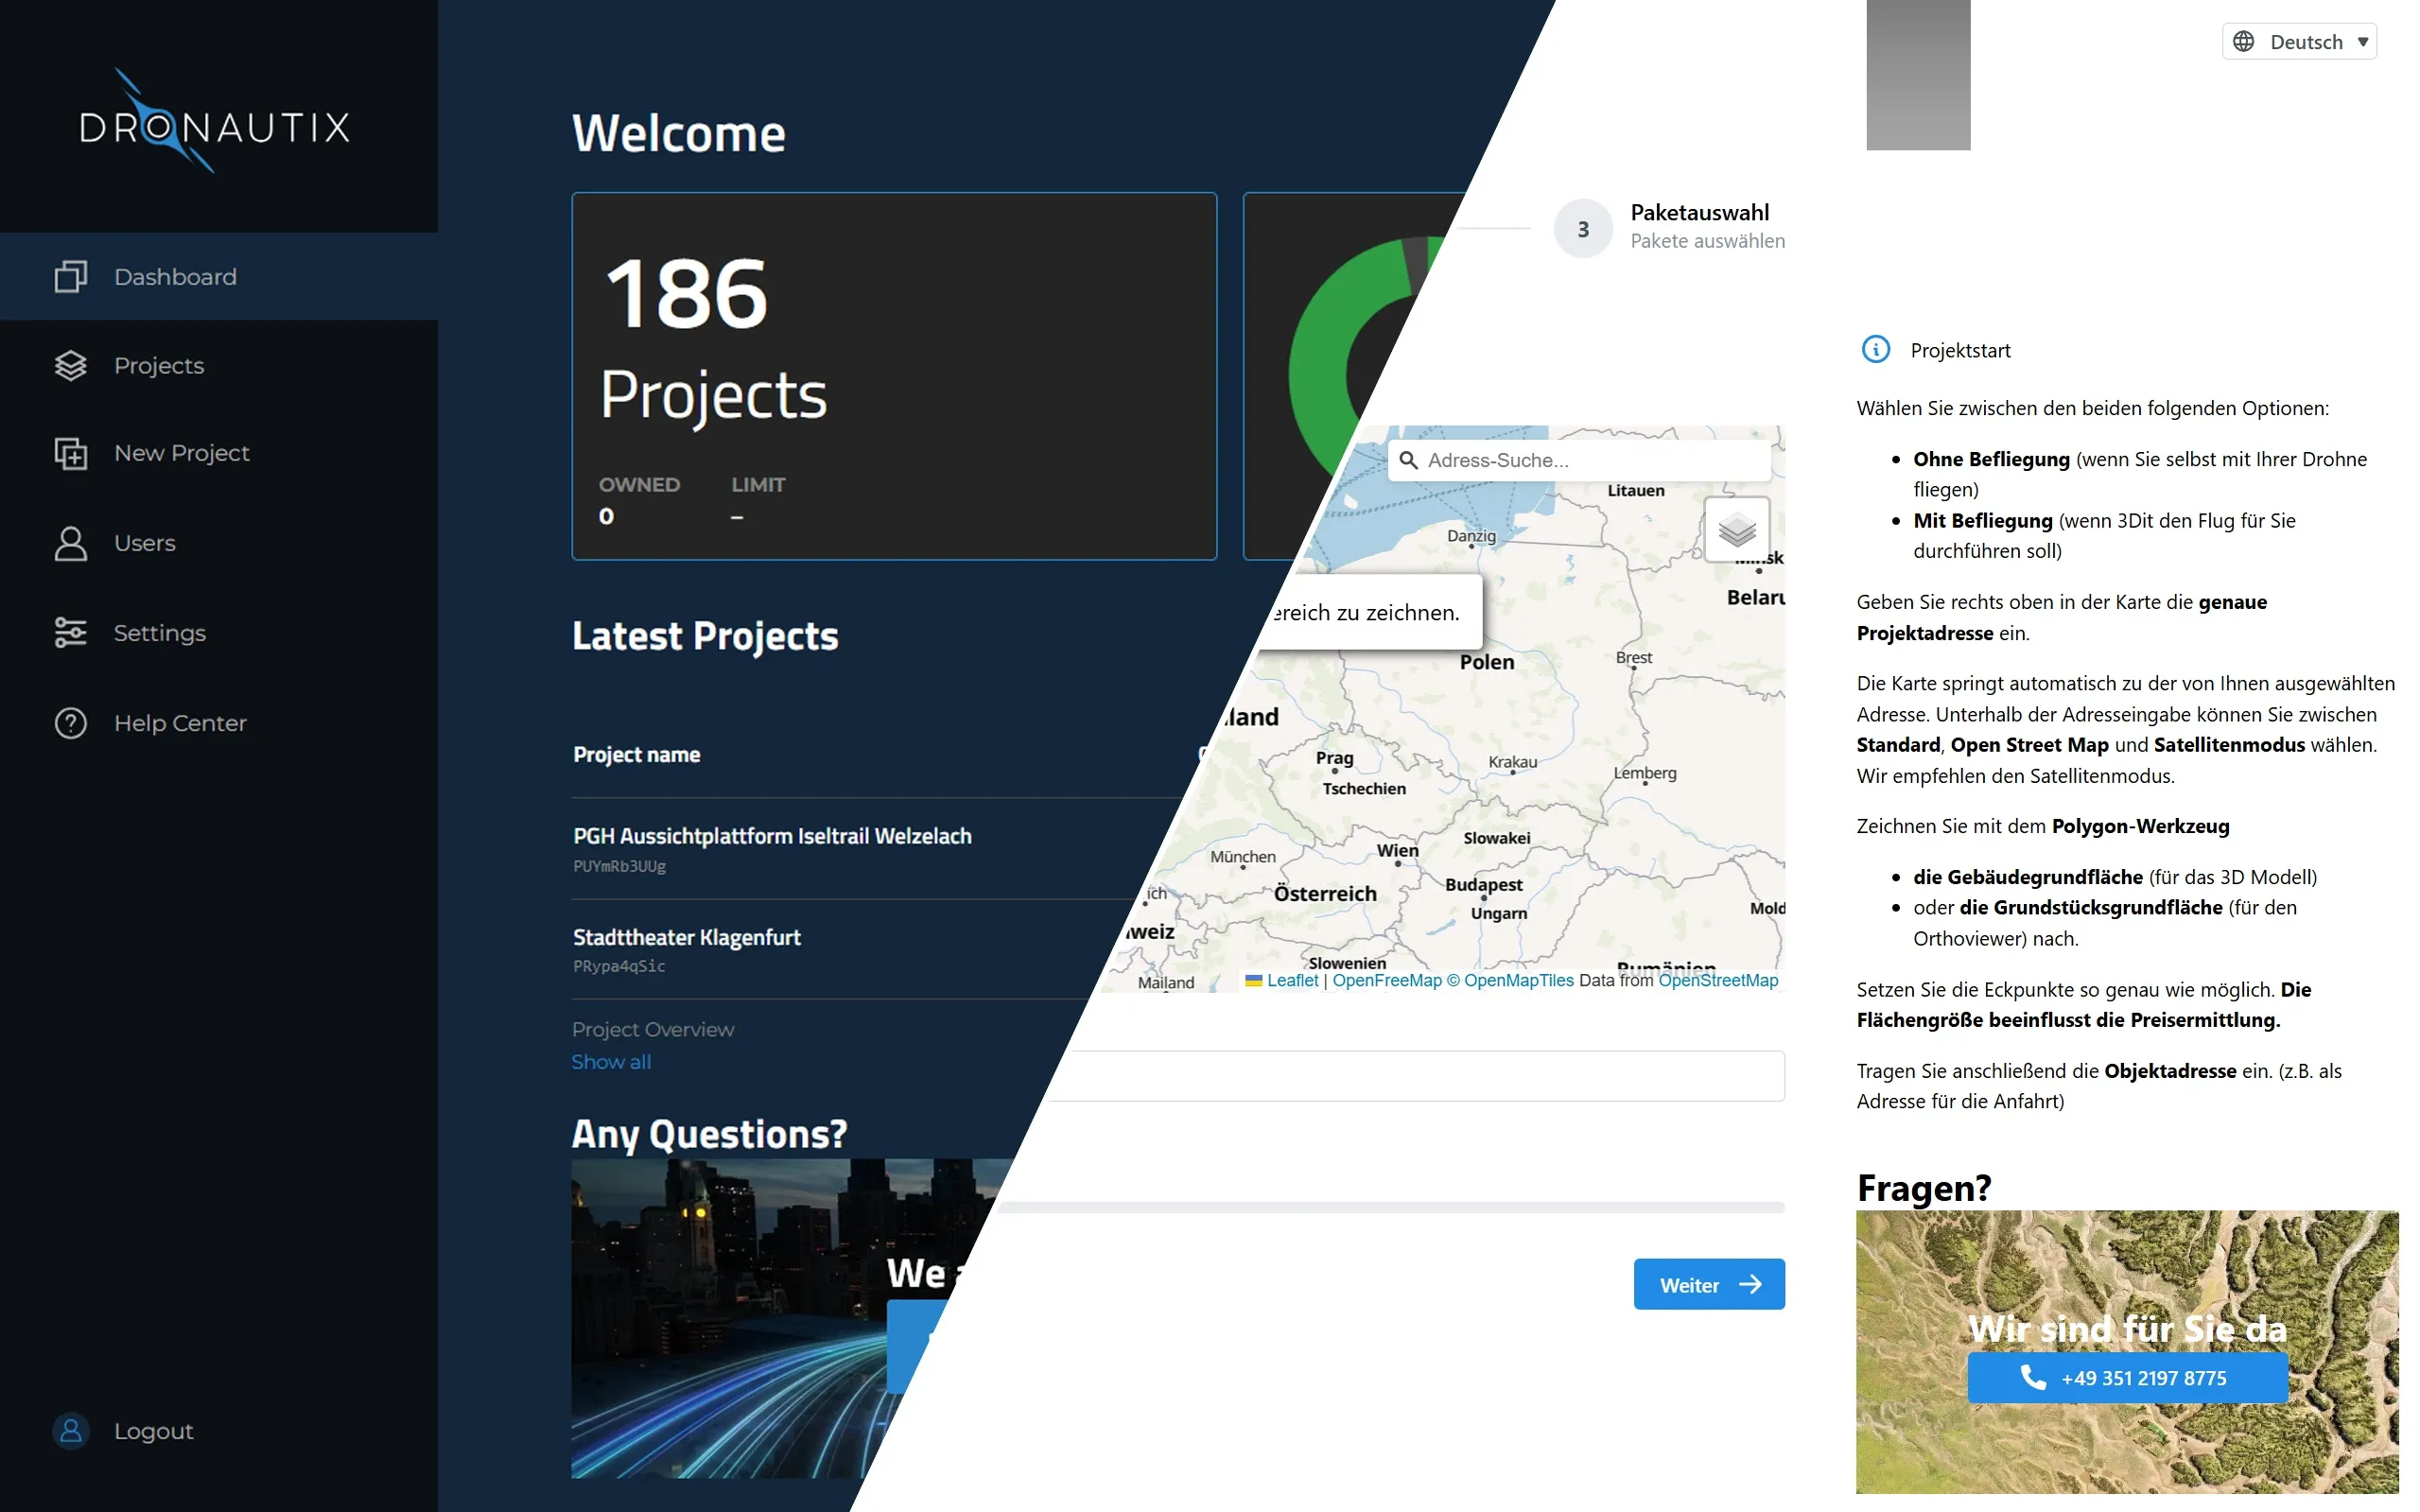Click the Users person icon
This screenshot has width=2420, height=1512.
(x=70, y=543)
